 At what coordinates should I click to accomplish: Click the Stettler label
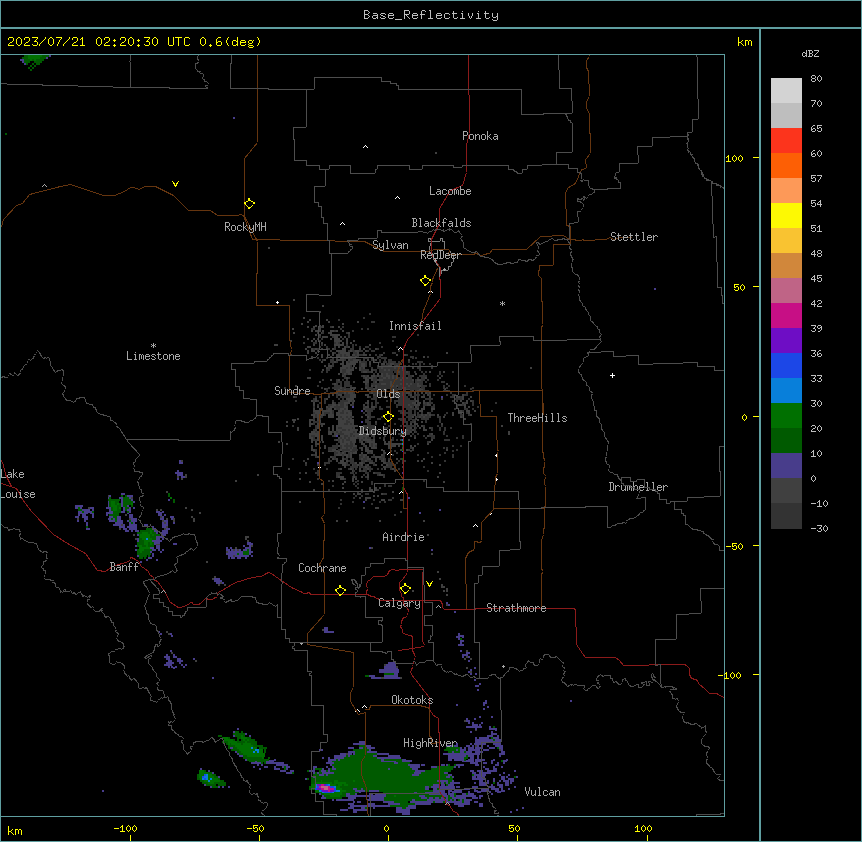coord(634,237)
